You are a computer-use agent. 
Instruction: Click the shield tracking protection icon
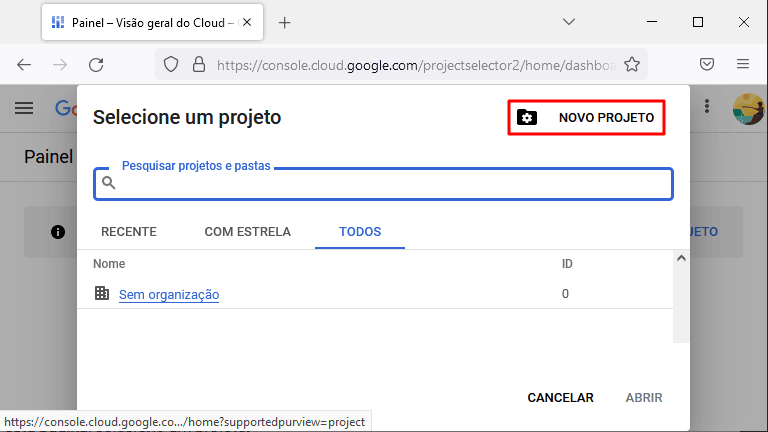point(171,64)
